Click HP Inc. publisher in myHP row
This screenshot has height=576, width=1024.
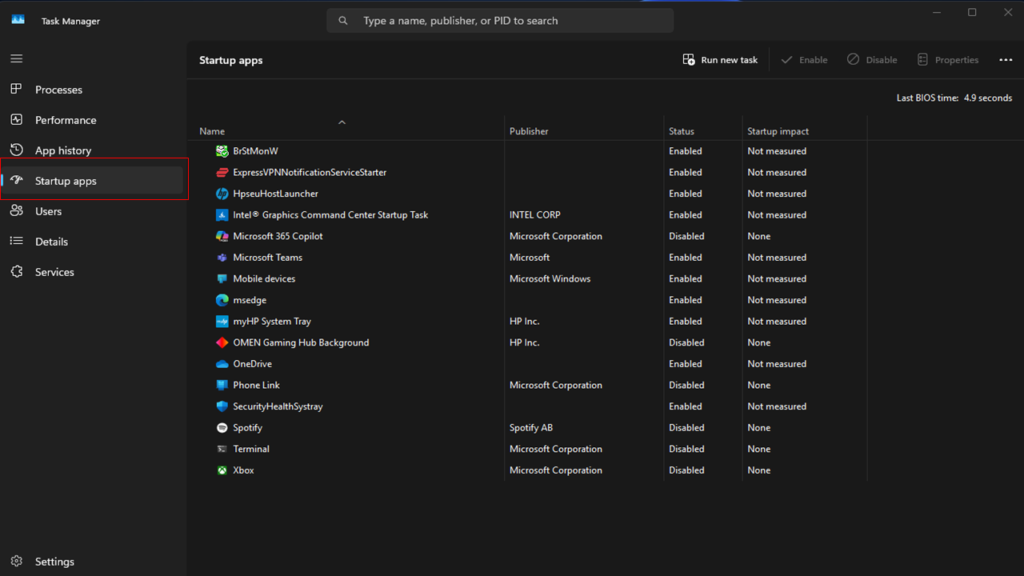click(x=524, y=321)
